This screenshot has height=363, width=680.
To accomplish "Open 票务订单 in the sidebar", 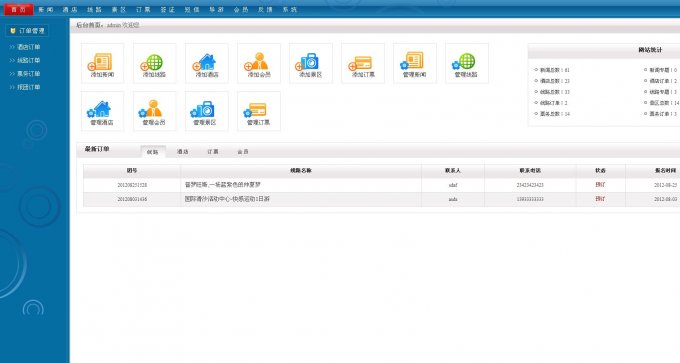I will point(29,74).
